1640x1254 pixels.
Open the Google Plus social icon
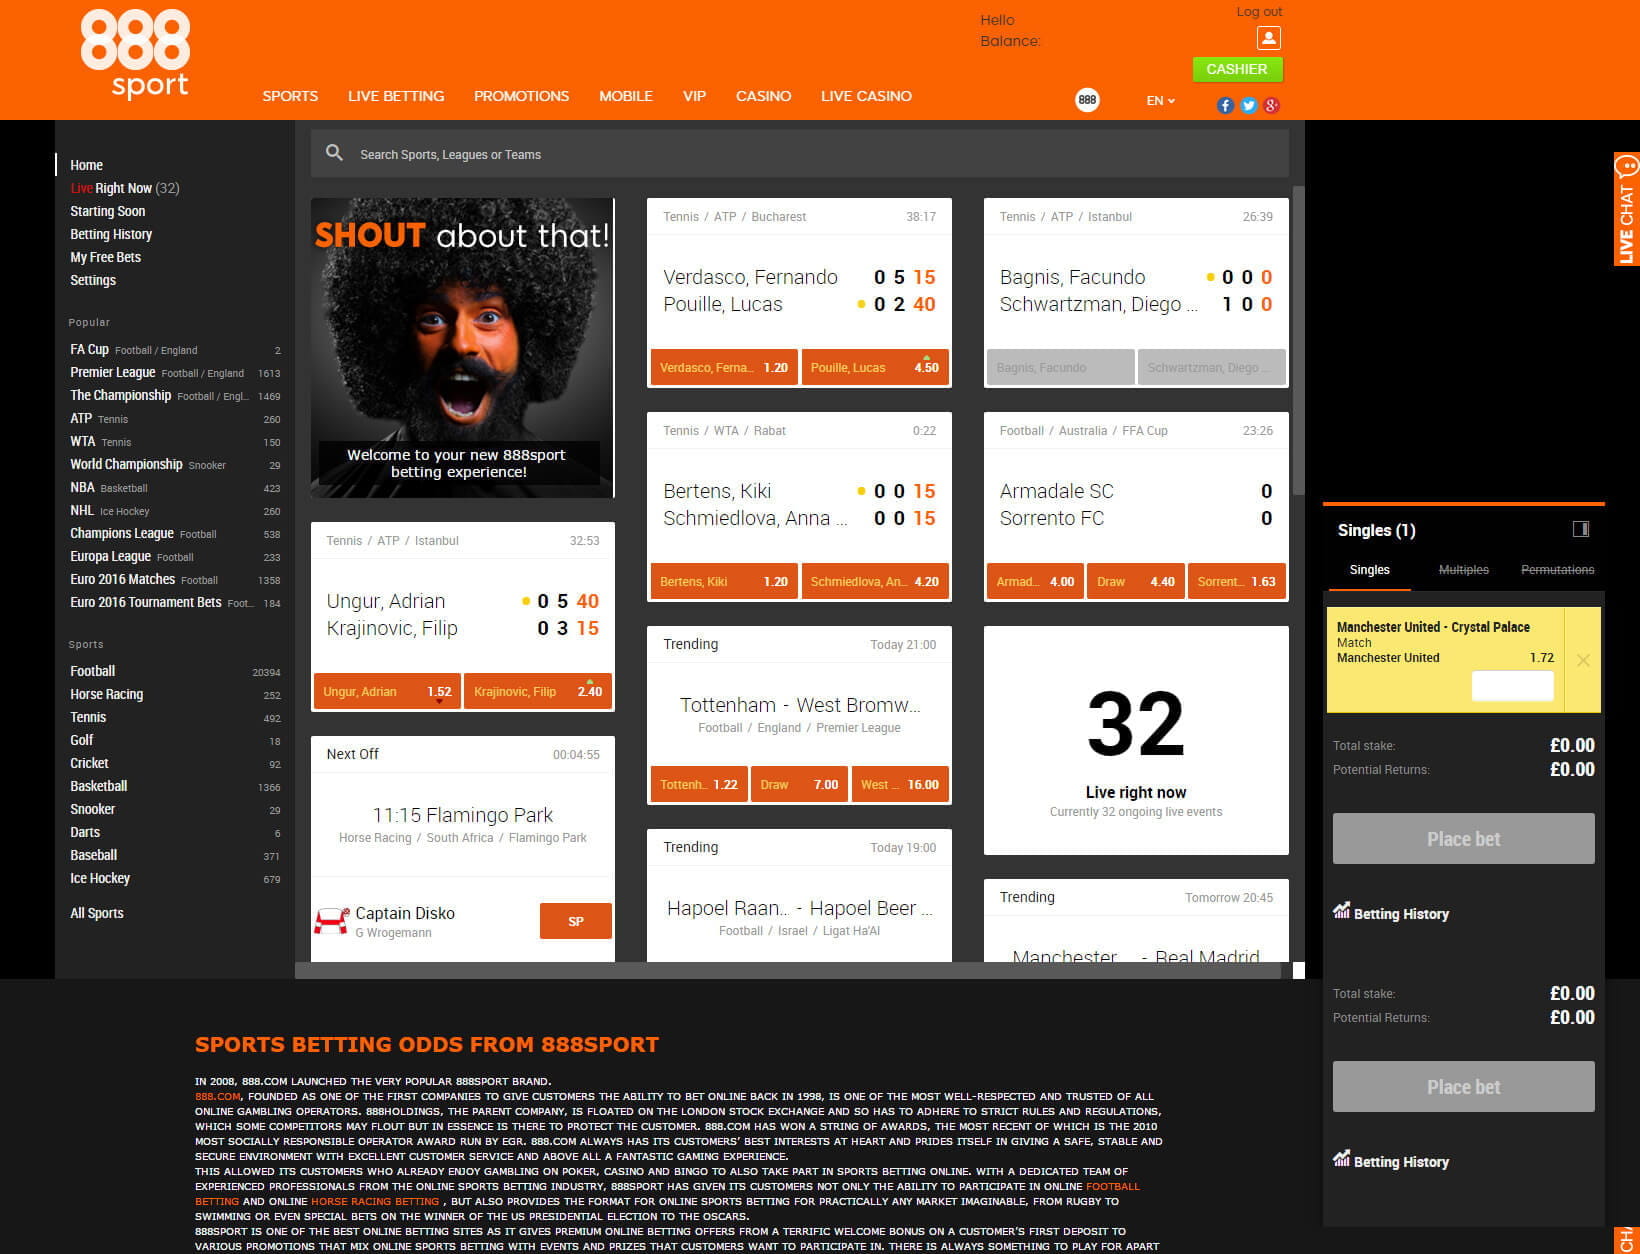click(1271, 105)
